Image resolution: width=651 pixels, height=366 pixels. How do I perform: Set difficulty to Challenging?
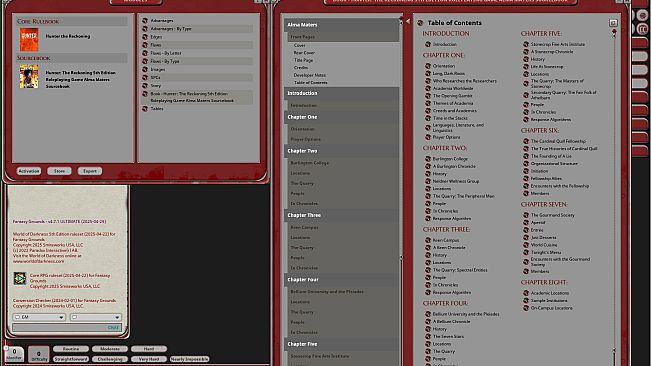pyautogui.click(x=110, y=359)
